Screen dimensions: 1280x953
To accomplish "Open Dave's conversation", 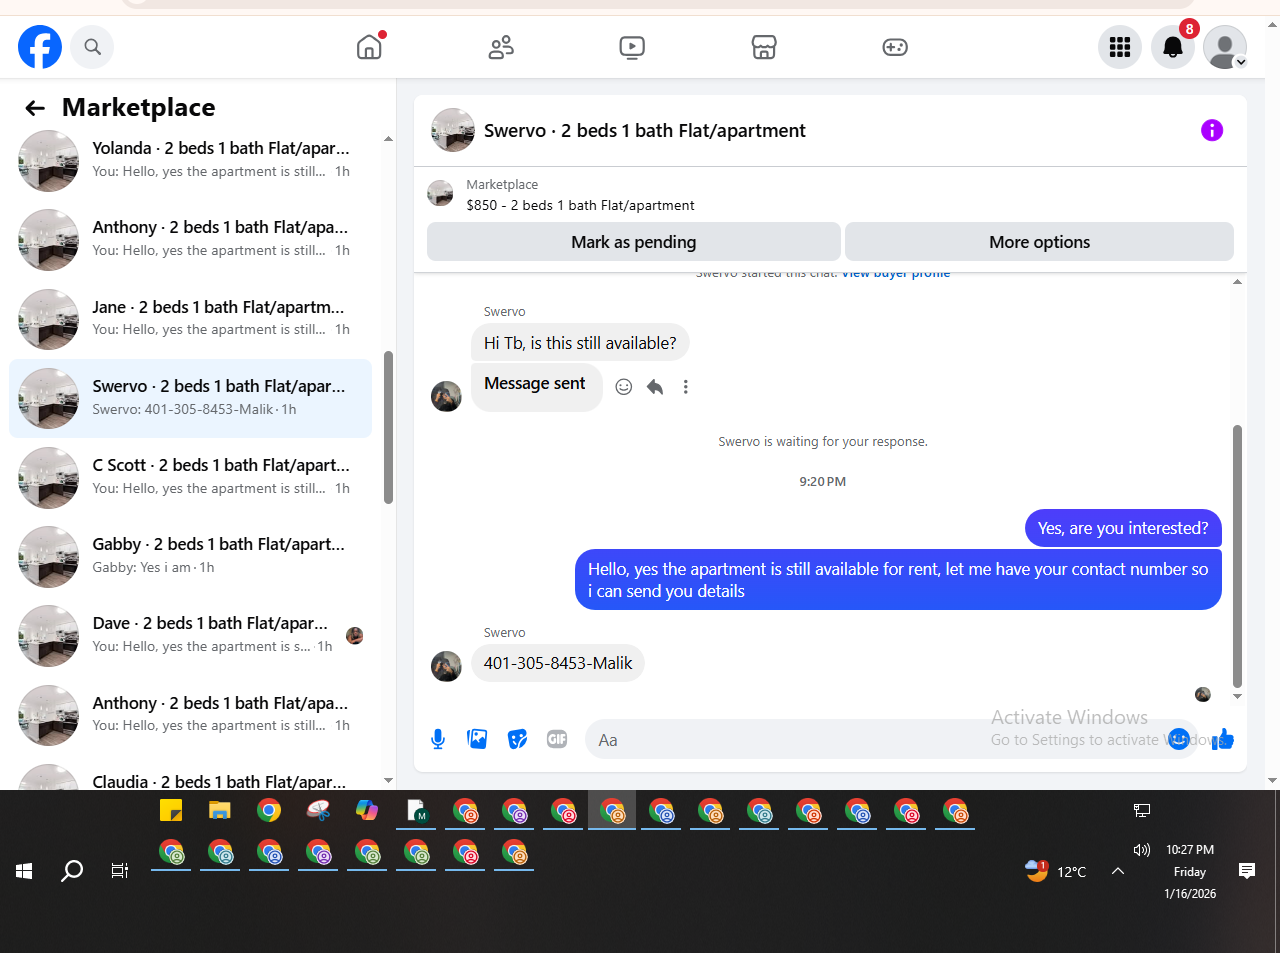I will [x=190, y=635].
